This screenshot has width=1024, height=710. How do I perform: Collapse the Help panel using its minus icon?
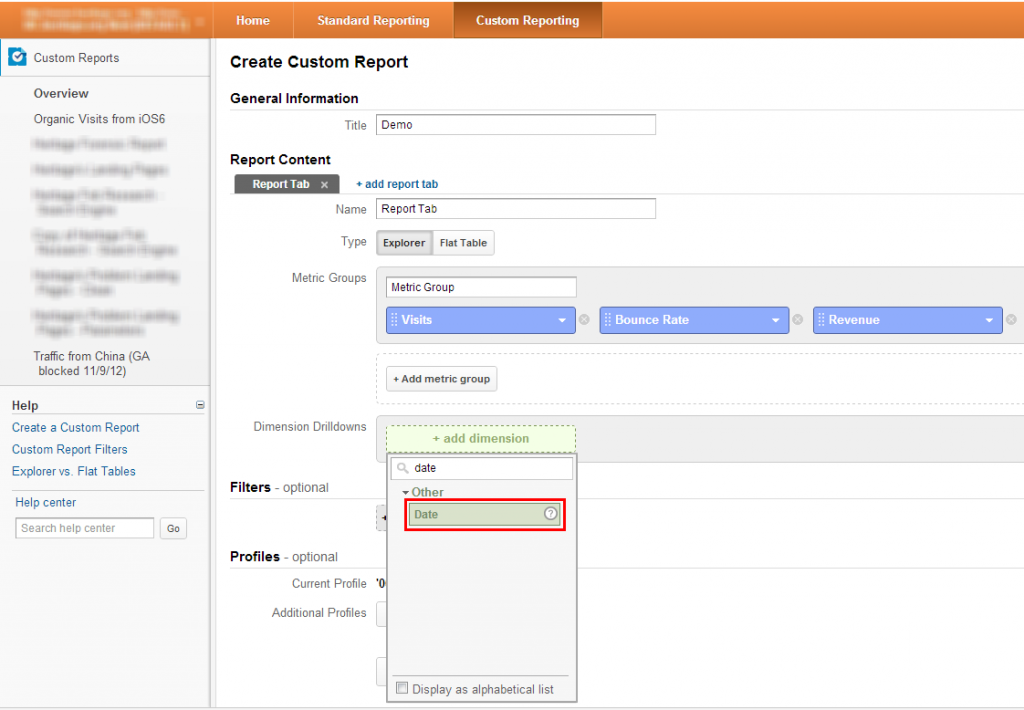pos(200,405)
